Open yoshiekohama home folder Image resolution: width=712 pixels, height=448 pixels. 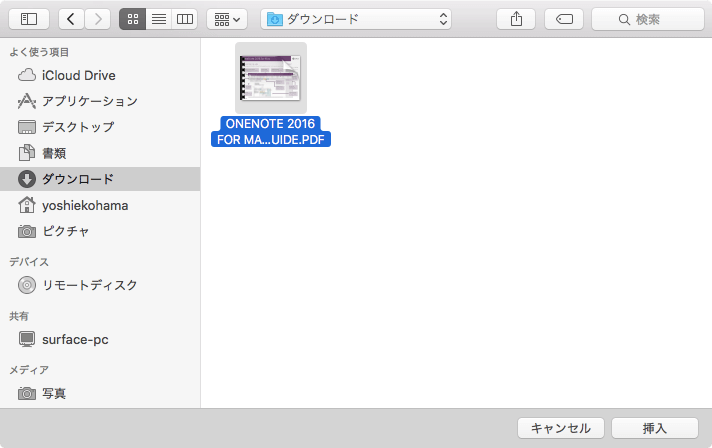point(100,205)
